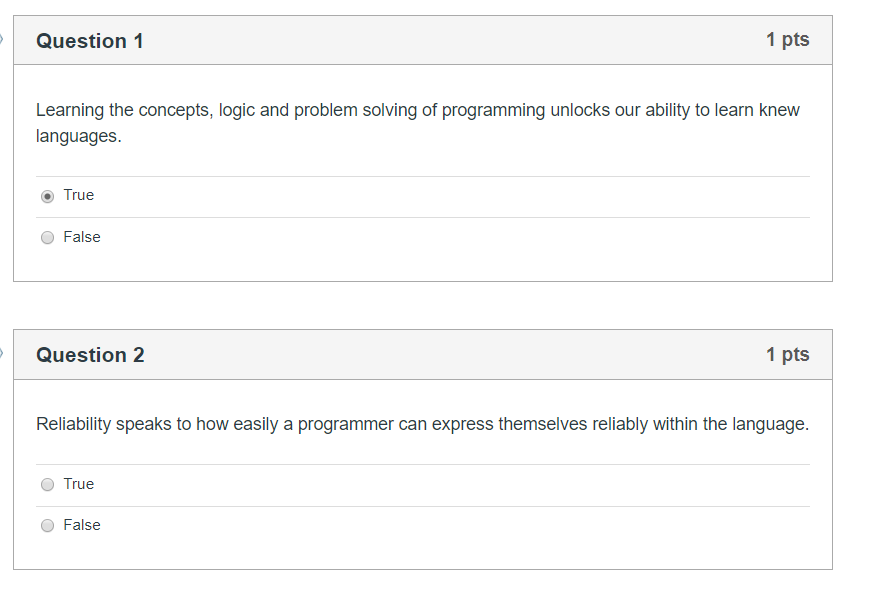
Task: Choose the False radio button under Question 2
Action: coord(47,526)
